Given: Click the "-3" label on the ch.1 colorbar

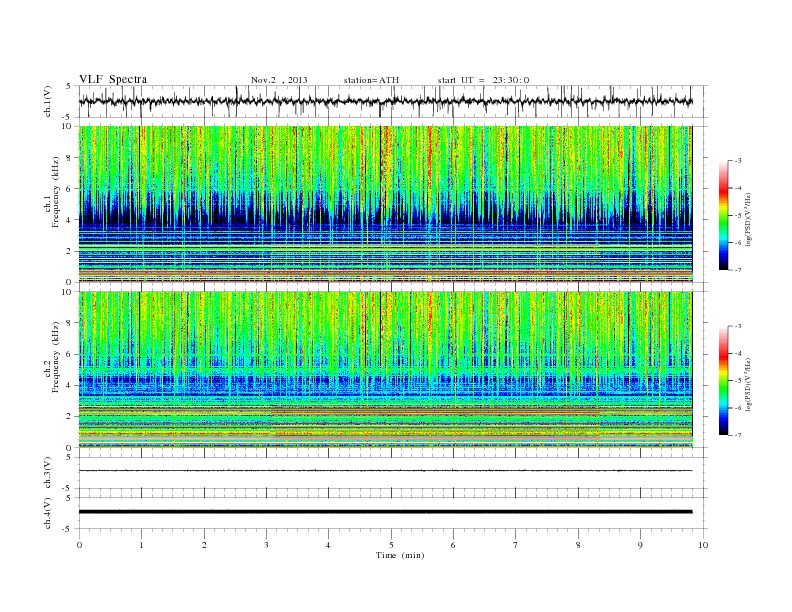Looking at the screenshot, I should 738,161.
